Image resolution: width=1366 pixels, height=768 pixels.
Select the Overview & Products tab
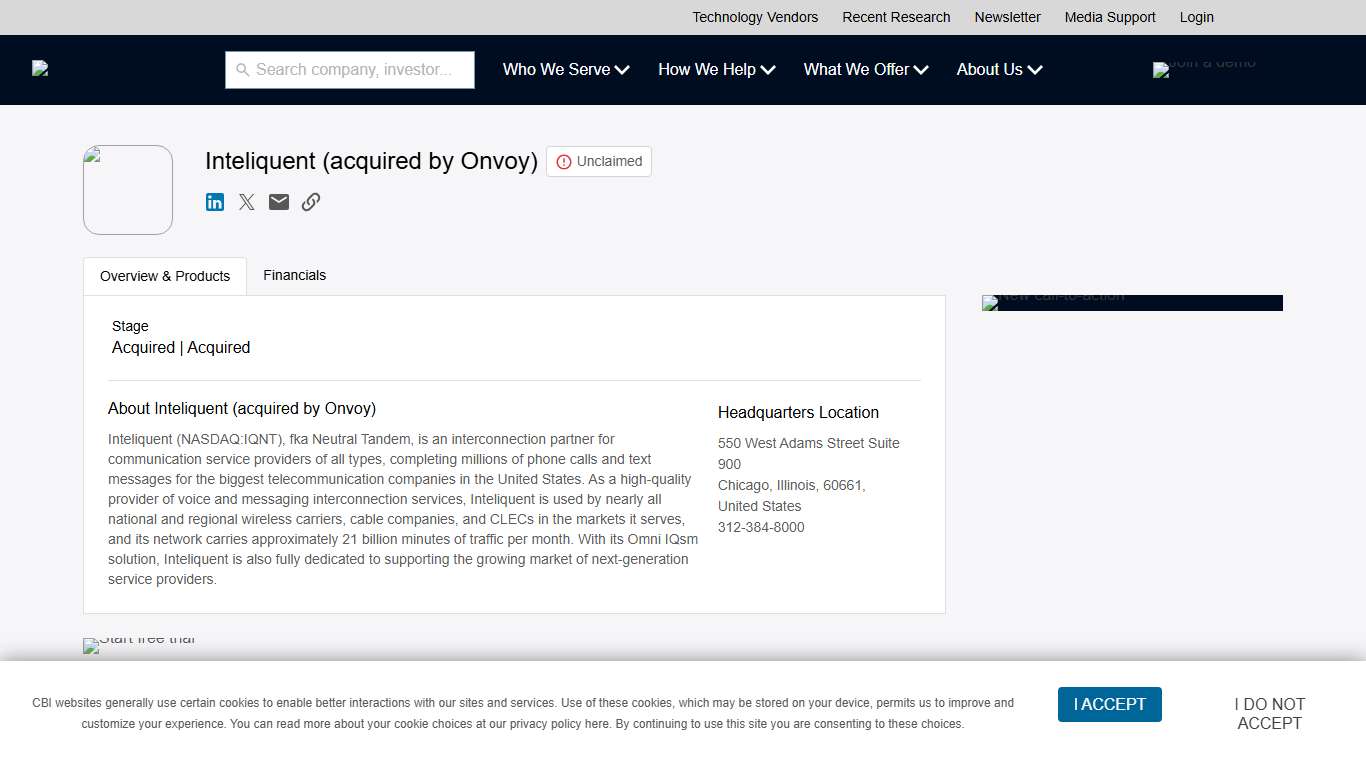pos(164,275)
